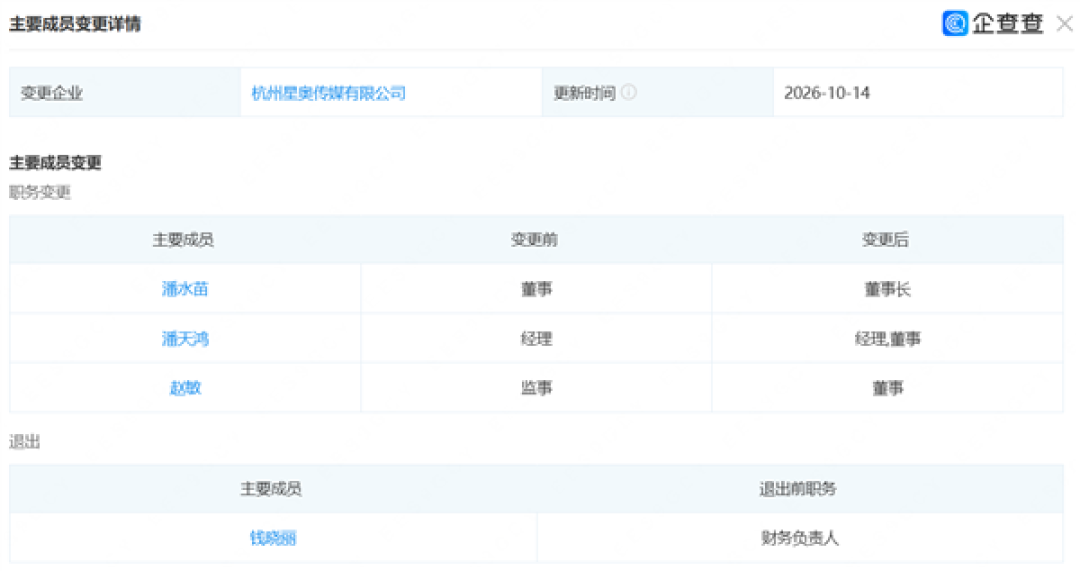Screen dimensions: 1080x571
Task: Click the 企查查 brand text
Action: pyautogui.click(x=1008, y=23)
